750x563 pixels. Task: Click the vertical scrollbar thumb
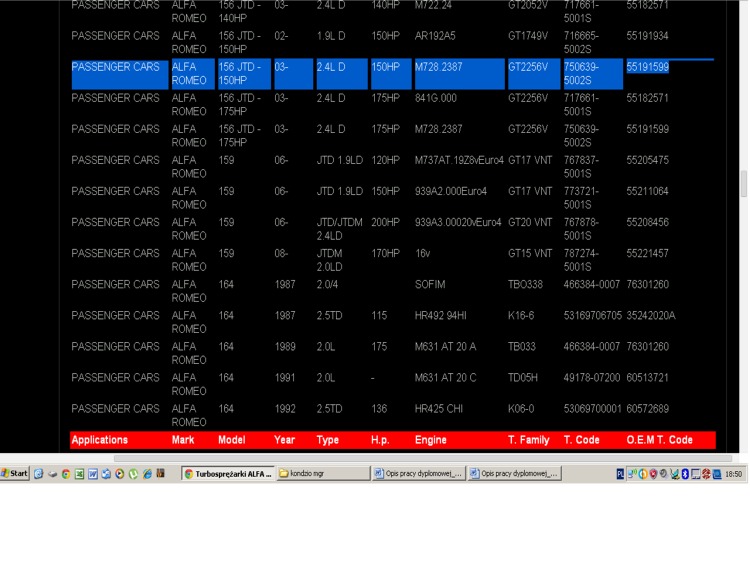point(744,184)
